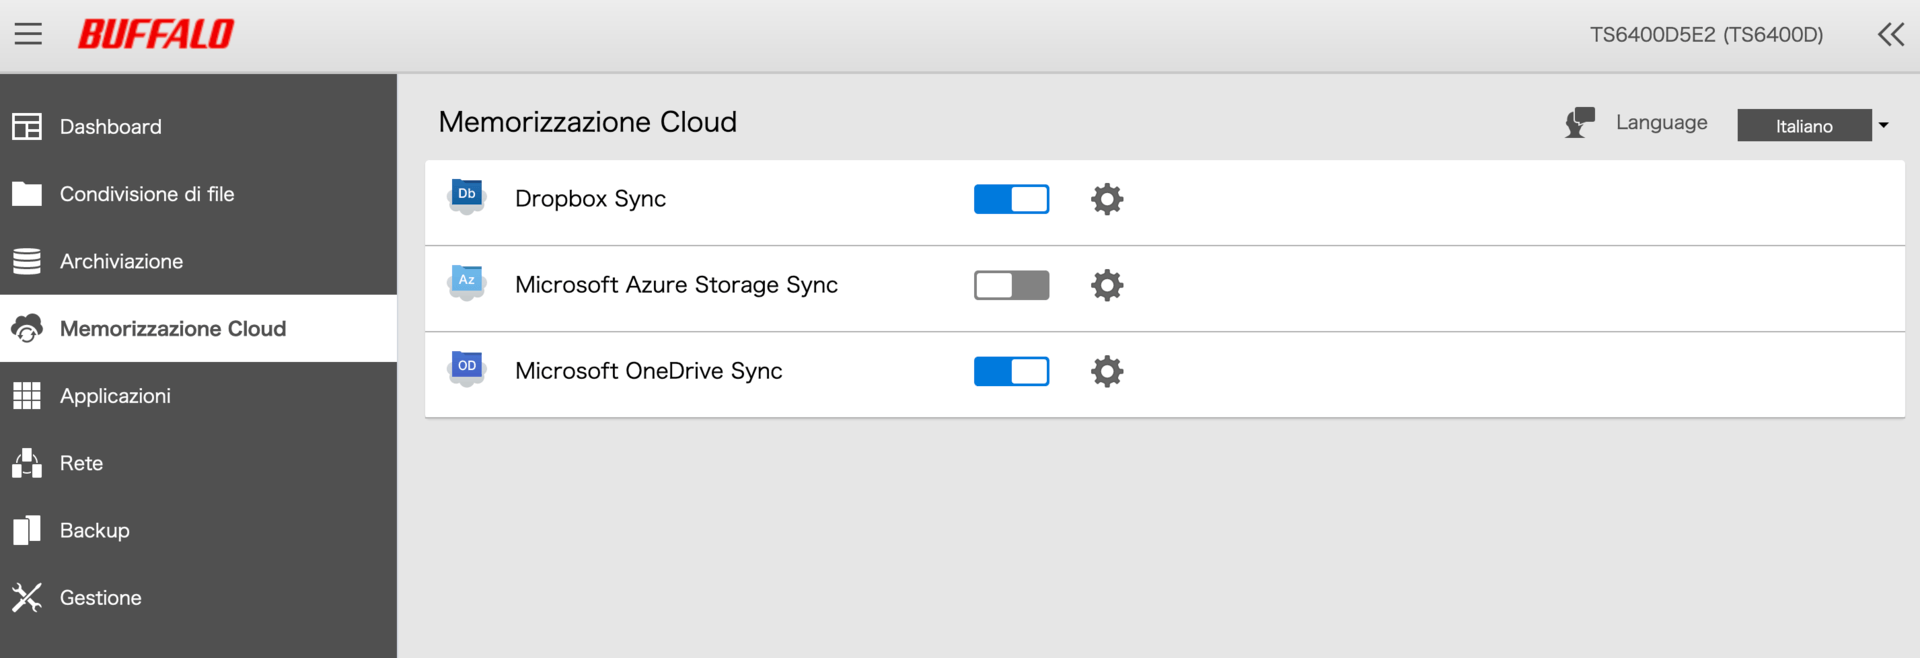Image resolution: width=1920 pixels, height=658 pixels.
Task: Click the language dropdown arrow
Action: click(1883, 125)
